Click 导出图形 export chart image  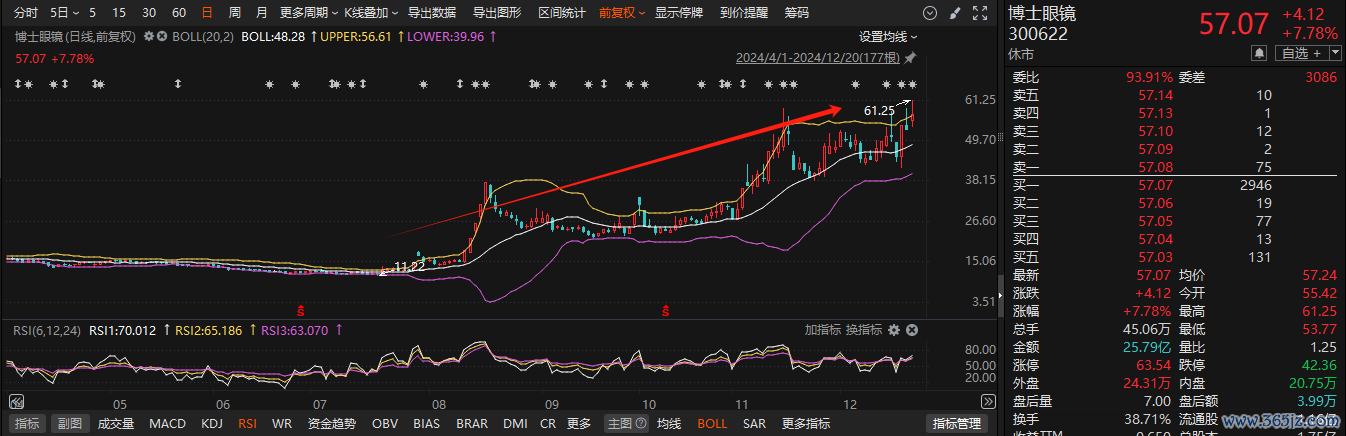pos(496,13)
